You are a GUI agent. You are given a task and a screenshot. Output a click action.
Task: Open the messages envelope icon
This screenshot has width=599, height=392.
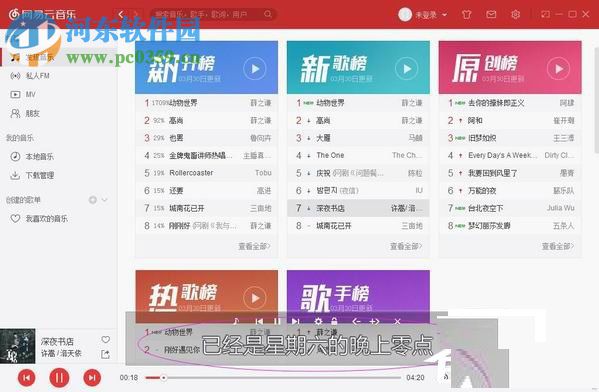click(x=491, y=15)
